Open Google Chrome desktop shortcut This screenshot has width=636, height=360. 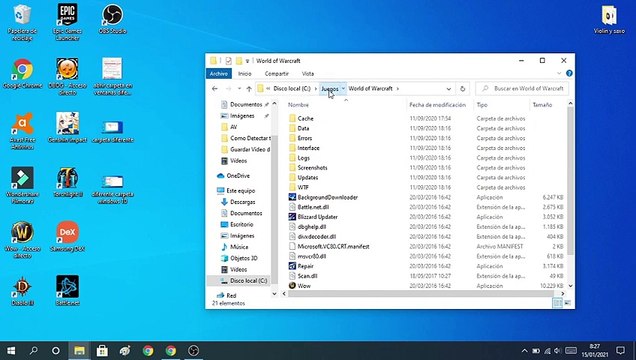coord(22,74)
